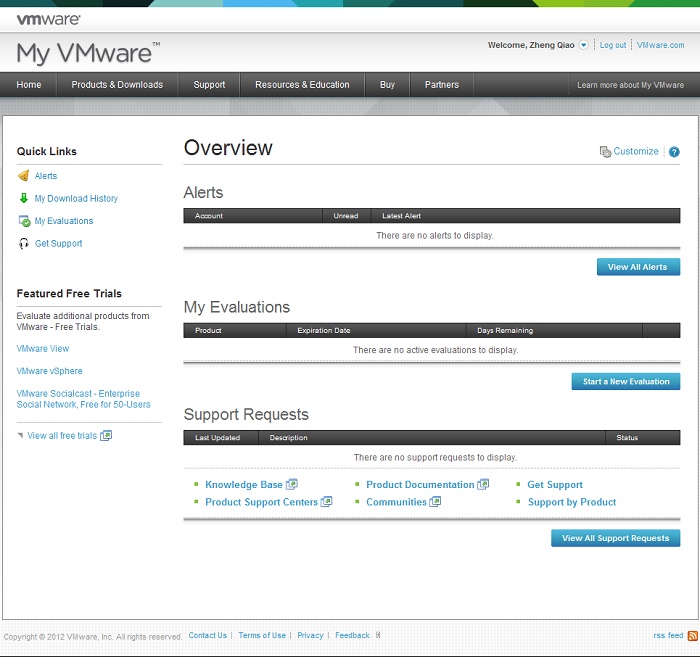Click the orange RSS feed icon
The image size is (700, 657).
click(692, 635)
